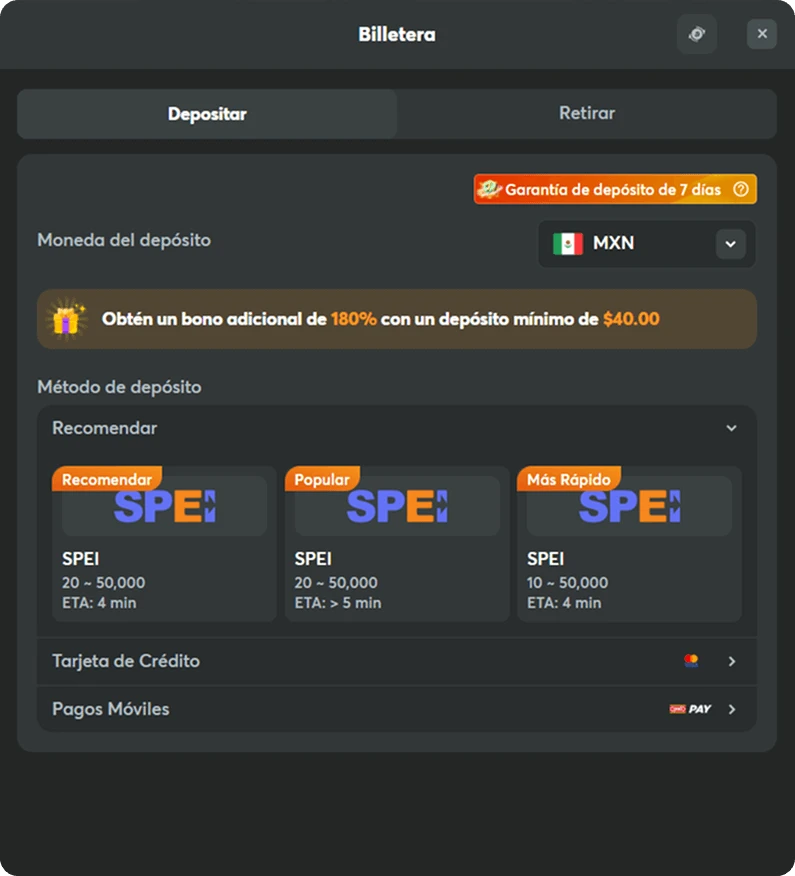The height and width of the screenshot is (876, 795).
Task: Click the money icon on the guarantee banner
Action: (489, 188)
